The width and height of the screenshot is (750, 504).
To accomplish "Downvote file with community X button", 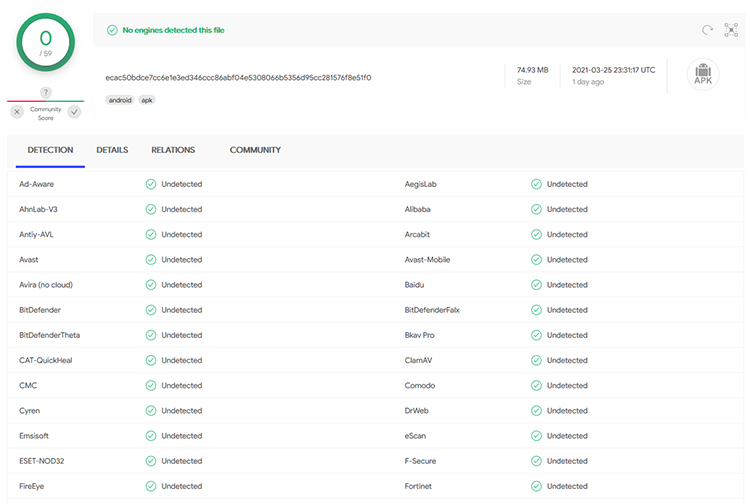I will click(x=17, y=111).
